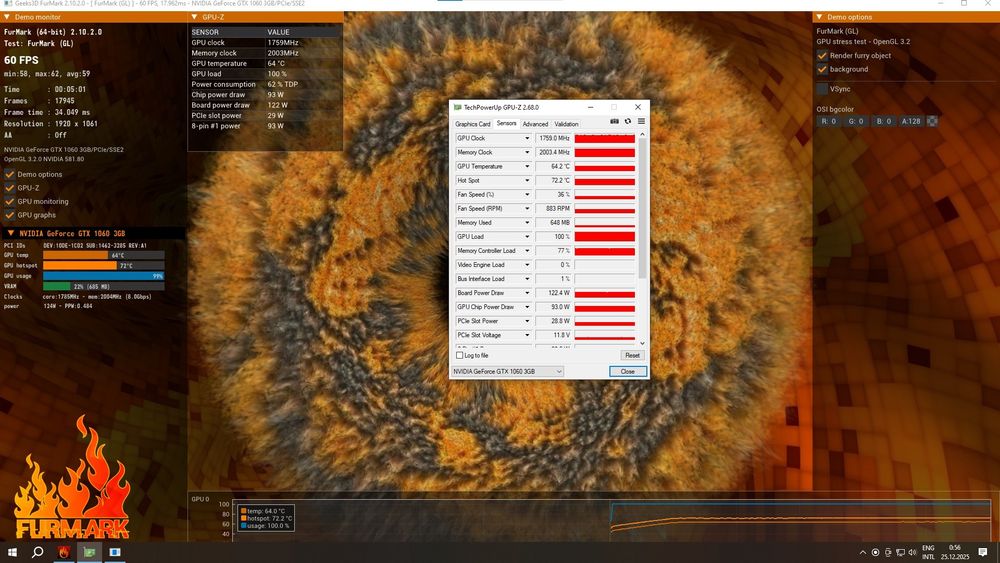Open the PCIe Slot Power dropdown
Image resolution: width=1000 pixels, height=563 pixels.
(527, 321)
